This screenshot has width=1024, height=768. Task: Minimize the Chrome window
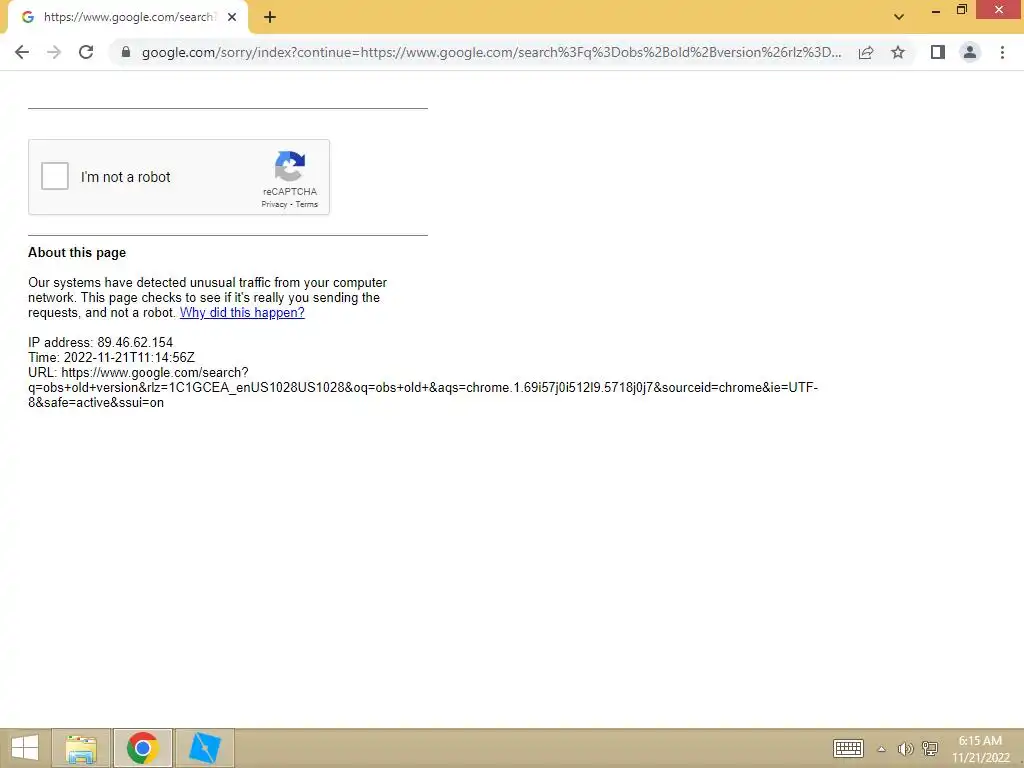click(x=936, y=10)
